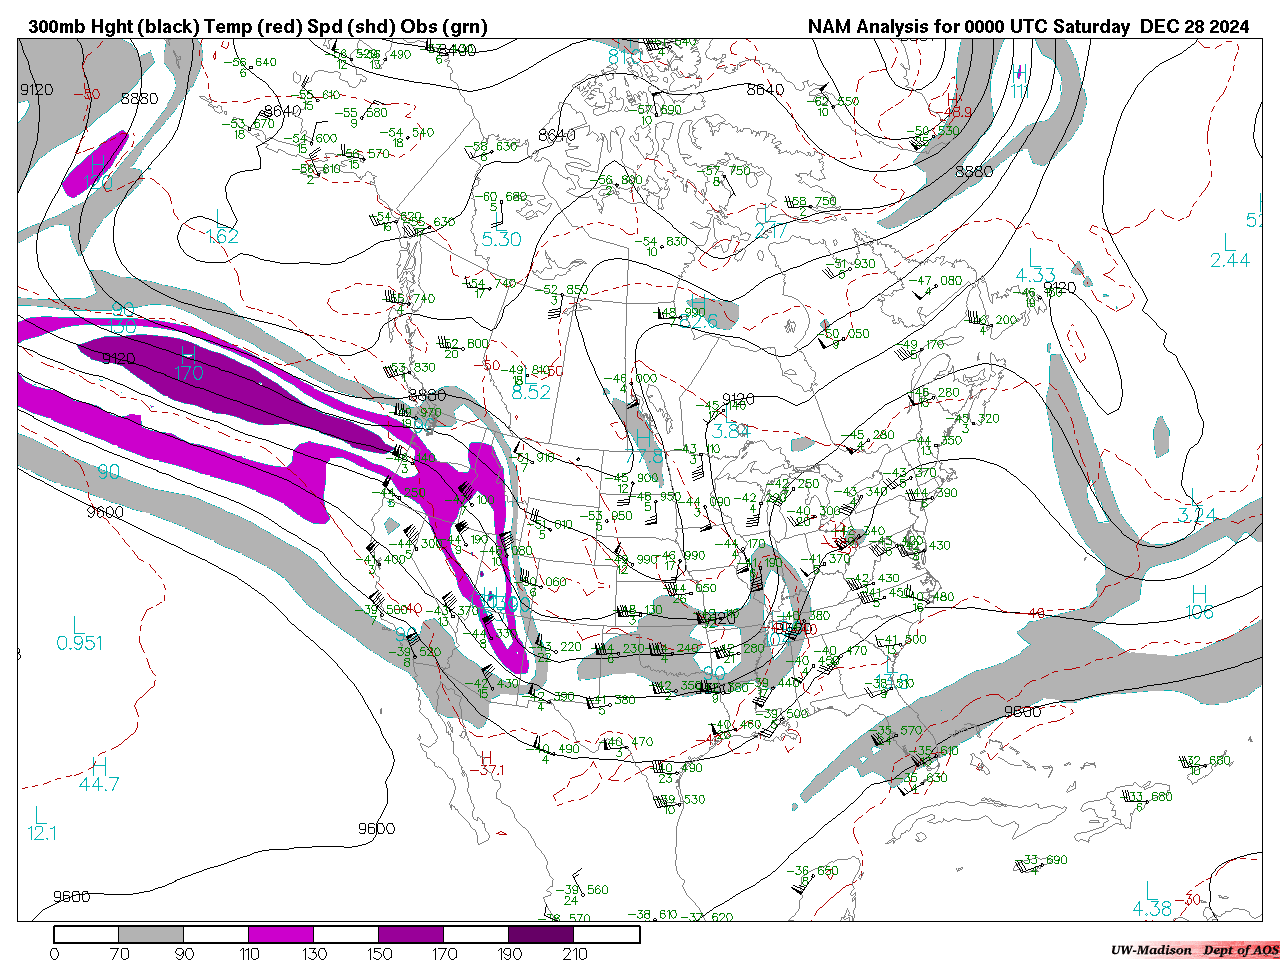
Task: Click the UW-Madison Dept of AOS credit
Action: [x=1193, y=950]
